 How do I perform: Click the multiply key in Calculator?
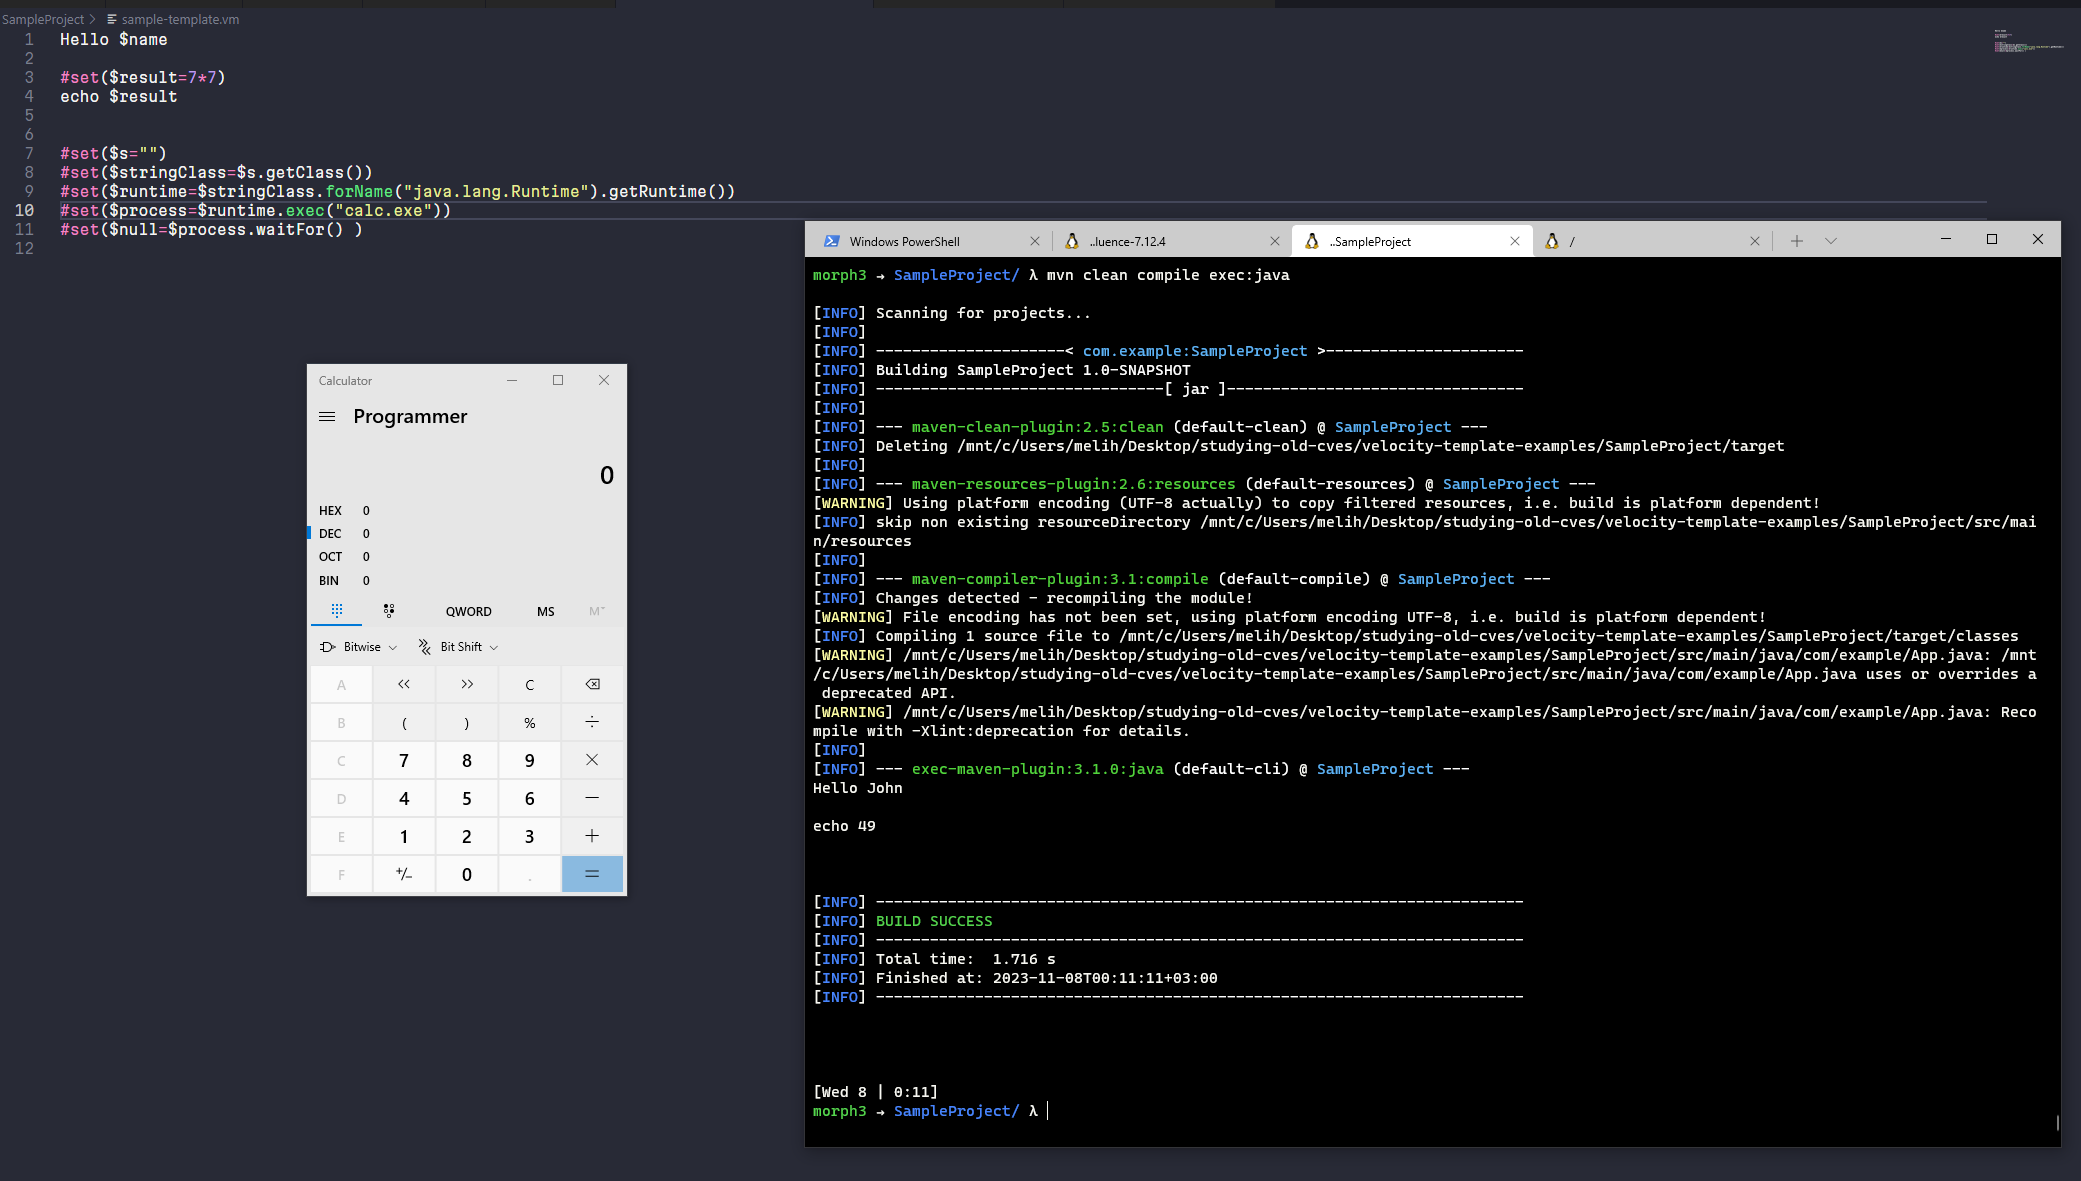592,761
